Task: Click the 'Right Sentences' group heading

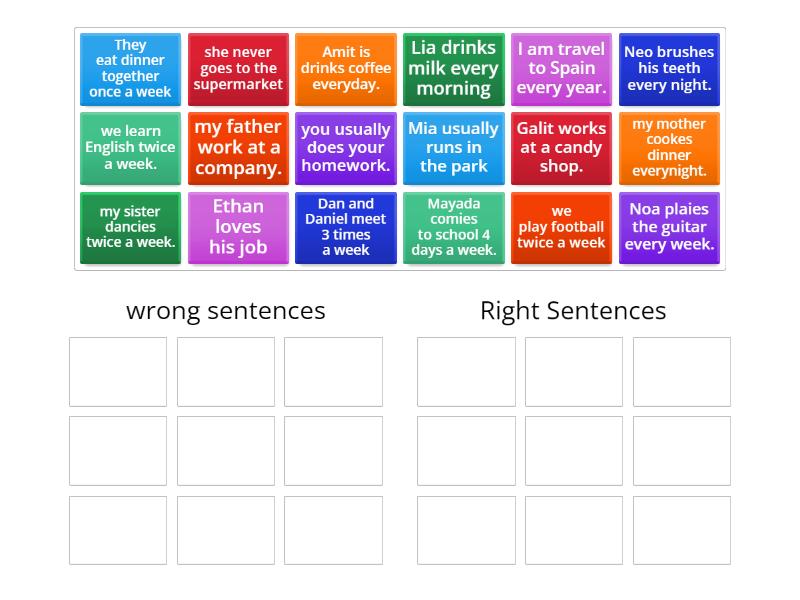Action: coord(572,311)
